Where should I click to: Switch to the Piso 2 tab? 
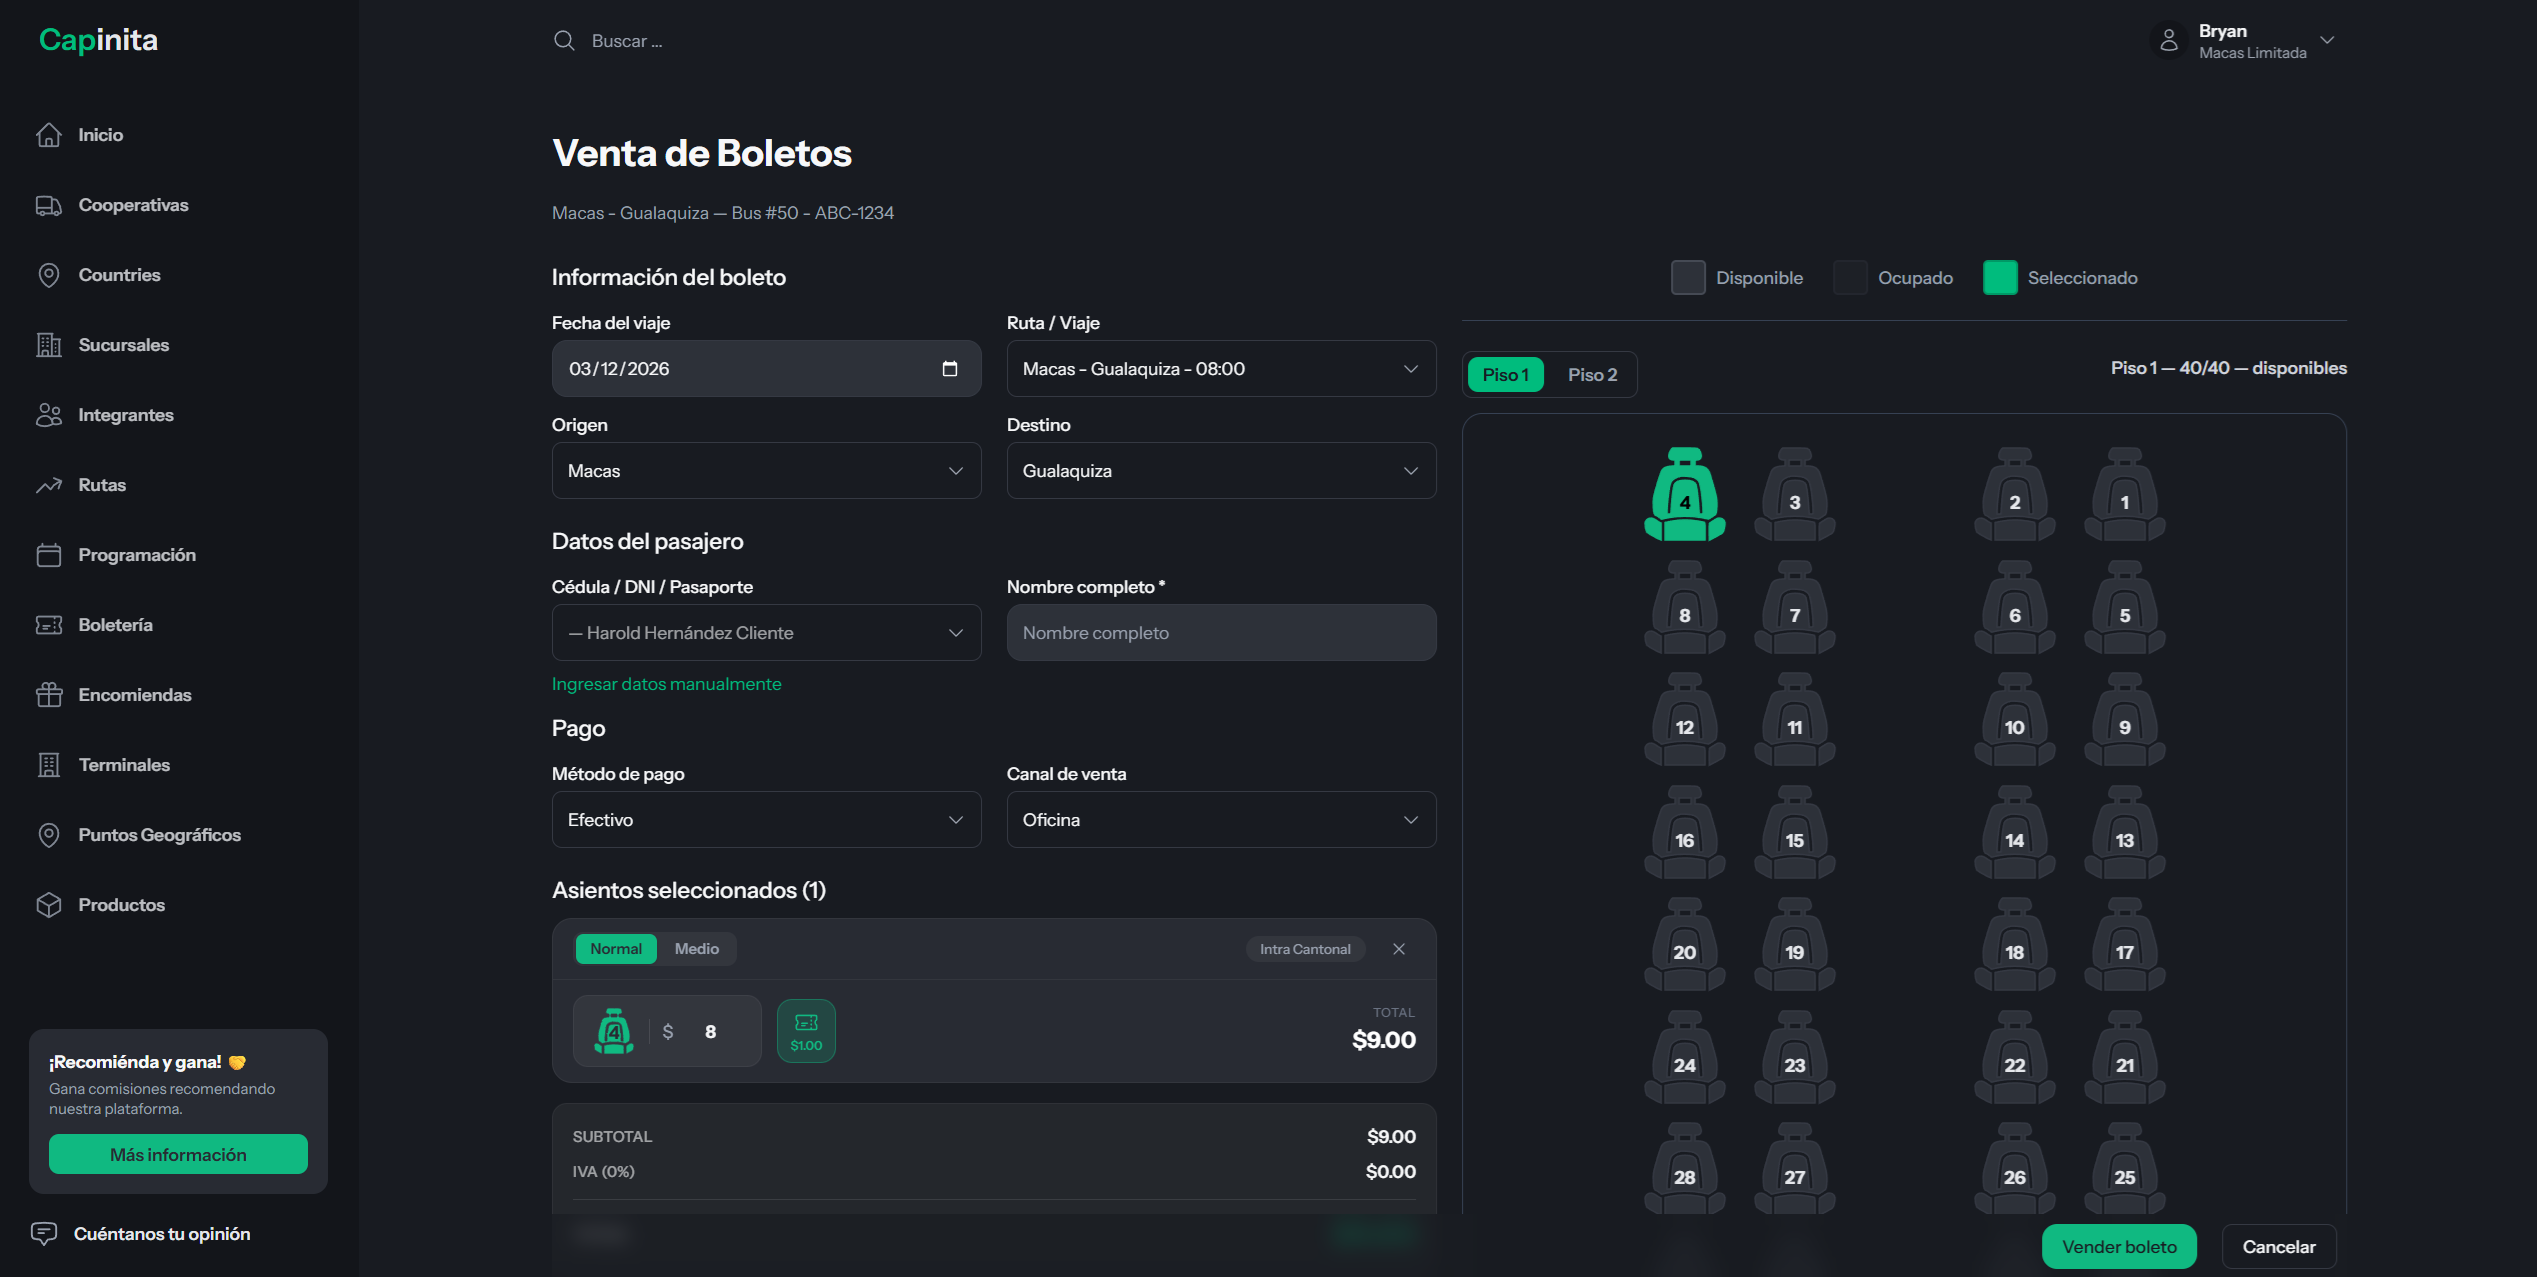1591,375
